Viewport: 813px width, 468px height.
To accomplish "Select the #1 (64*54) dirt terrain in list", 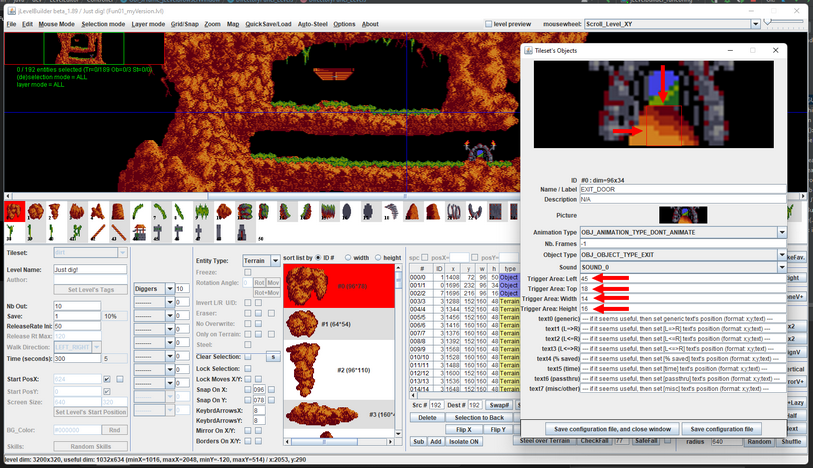I will (x=340, y=324).
